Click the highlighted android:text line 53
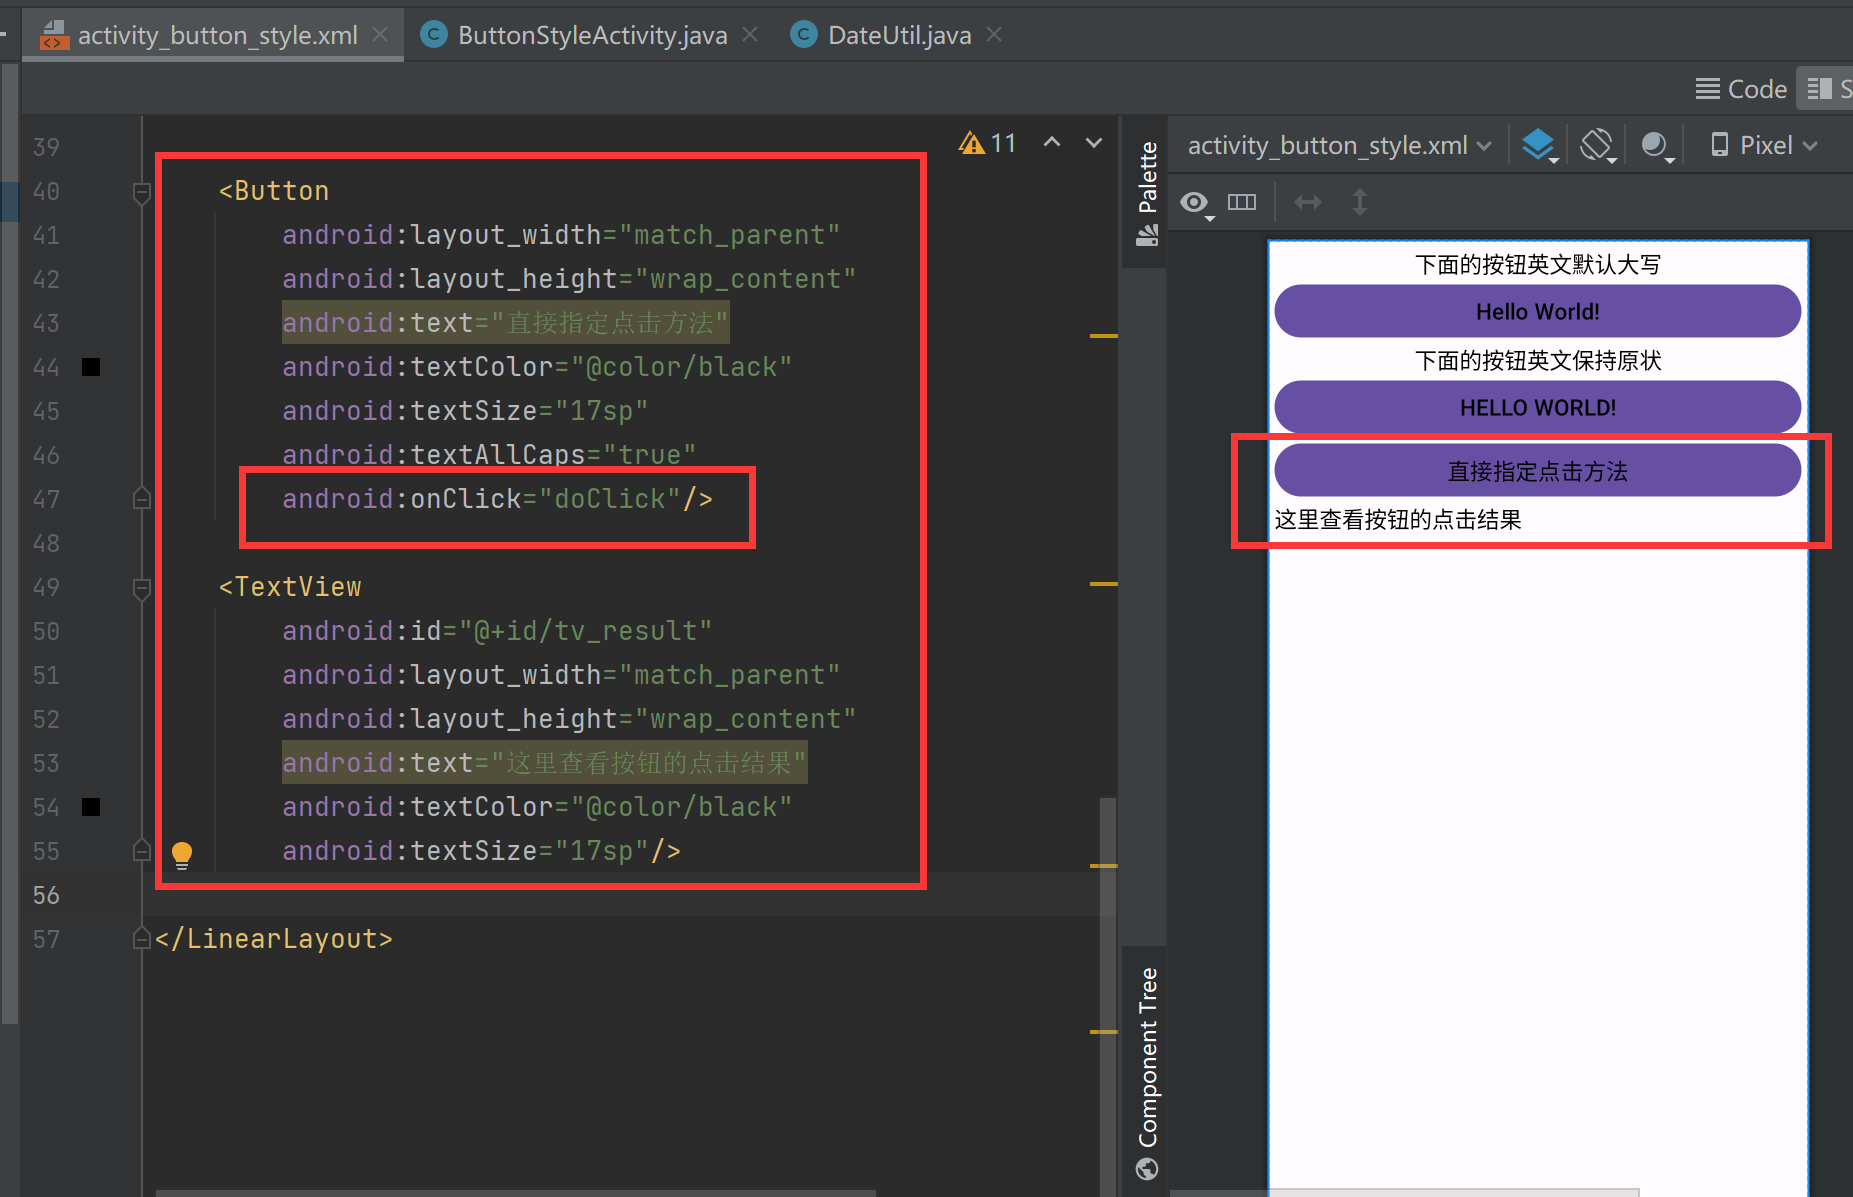This screenshot has height=1197, width=1853. pos(544,763)
